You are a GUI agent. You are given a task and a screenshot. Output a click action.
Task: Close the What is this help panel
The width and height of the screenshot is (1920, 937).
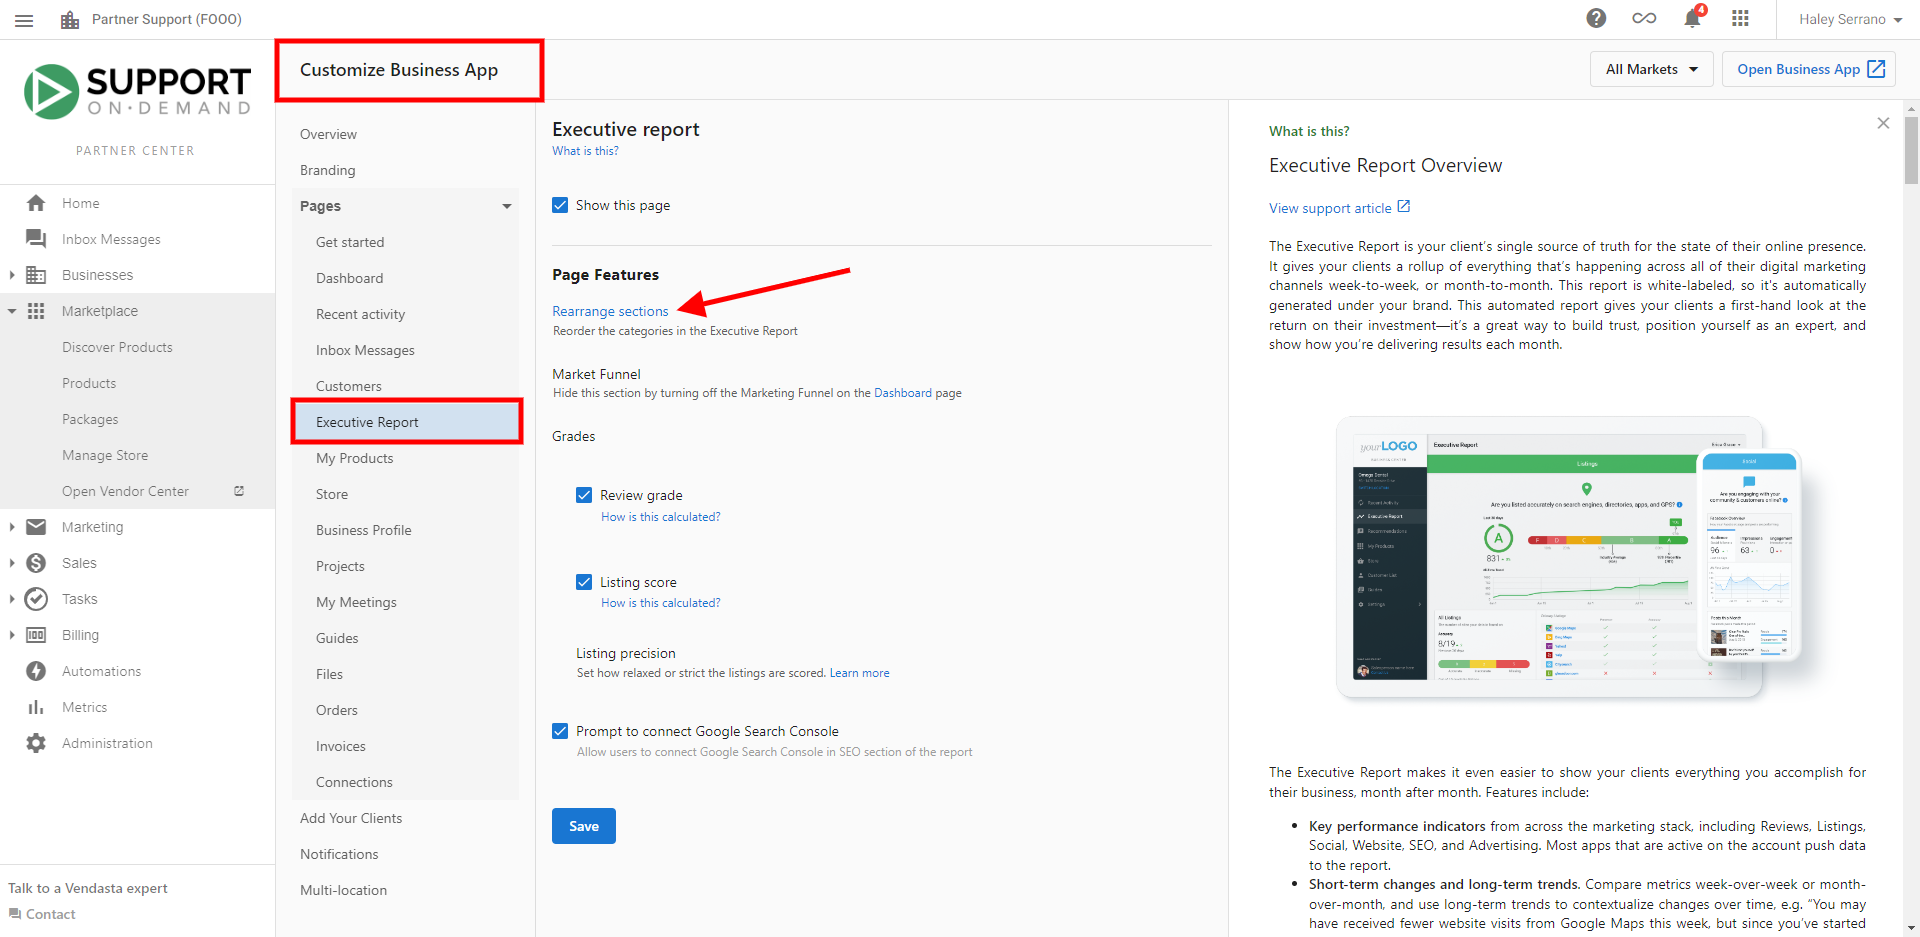coord(1883,123)
